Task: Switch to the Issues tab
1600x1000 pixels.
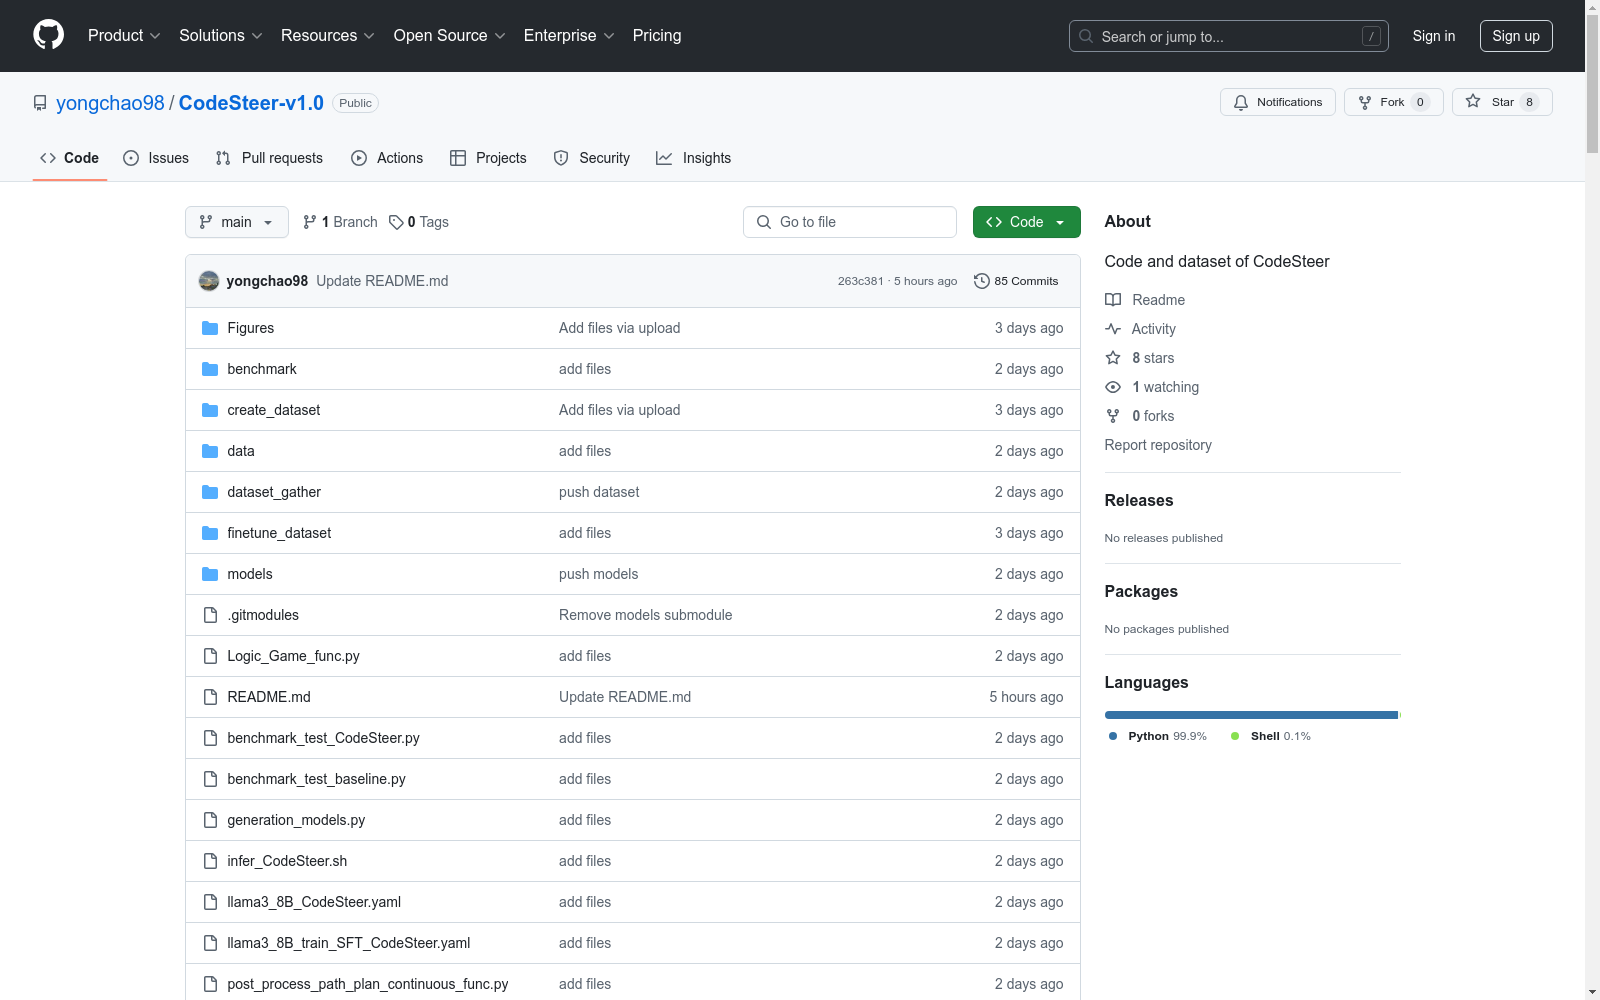Action: click(x=156, y=158)
